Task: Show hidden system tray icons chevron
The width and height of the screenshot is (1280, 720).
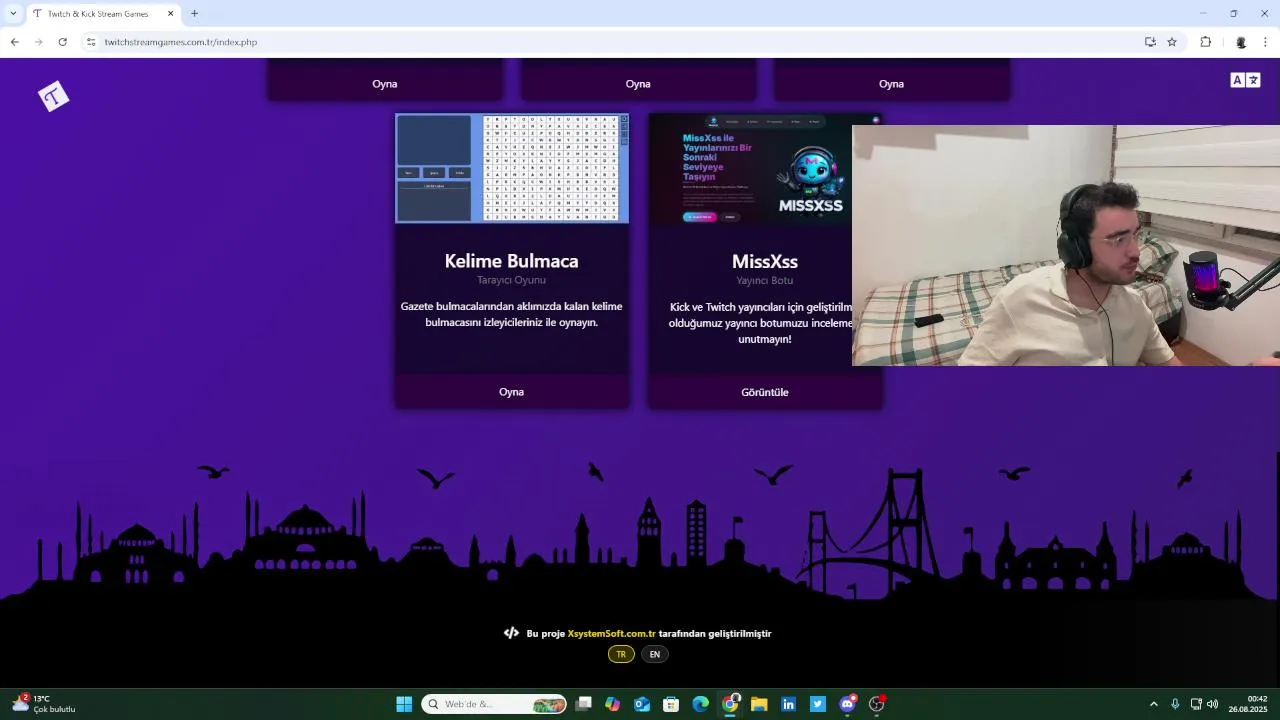Action: click(x=1153, y=704)
